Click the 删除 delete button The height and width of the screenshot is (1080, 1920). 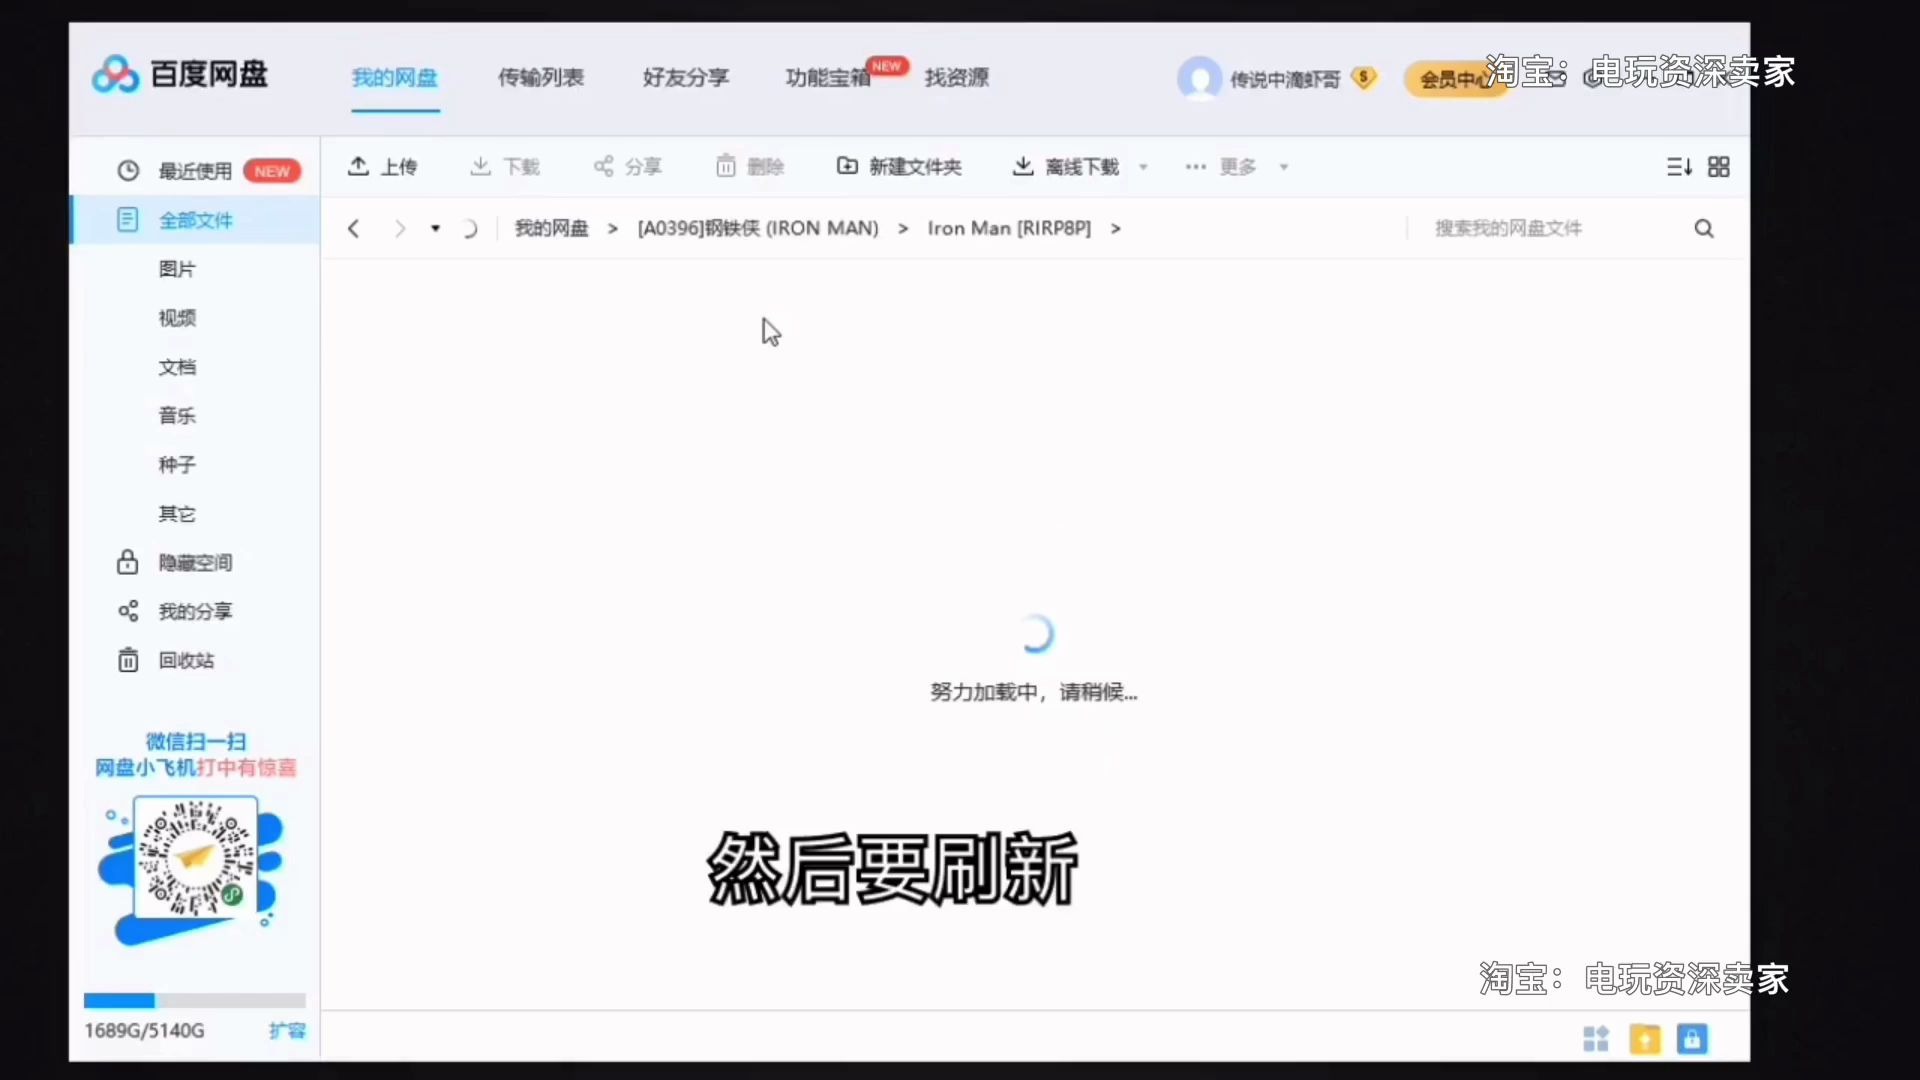[x=750, y=166]
